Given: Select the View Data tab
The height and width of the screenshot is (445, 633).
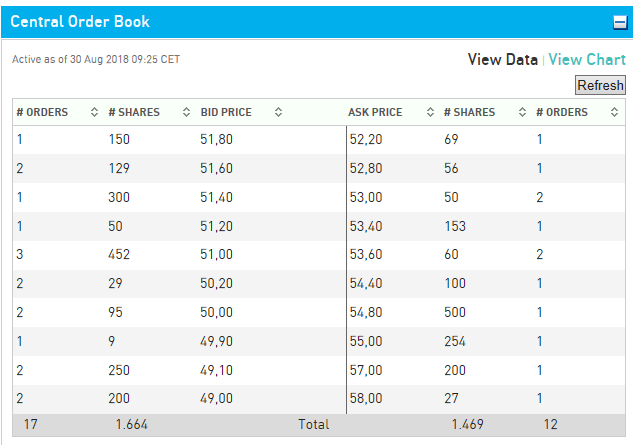Looking at the screenshot, I should pos(502,60).
